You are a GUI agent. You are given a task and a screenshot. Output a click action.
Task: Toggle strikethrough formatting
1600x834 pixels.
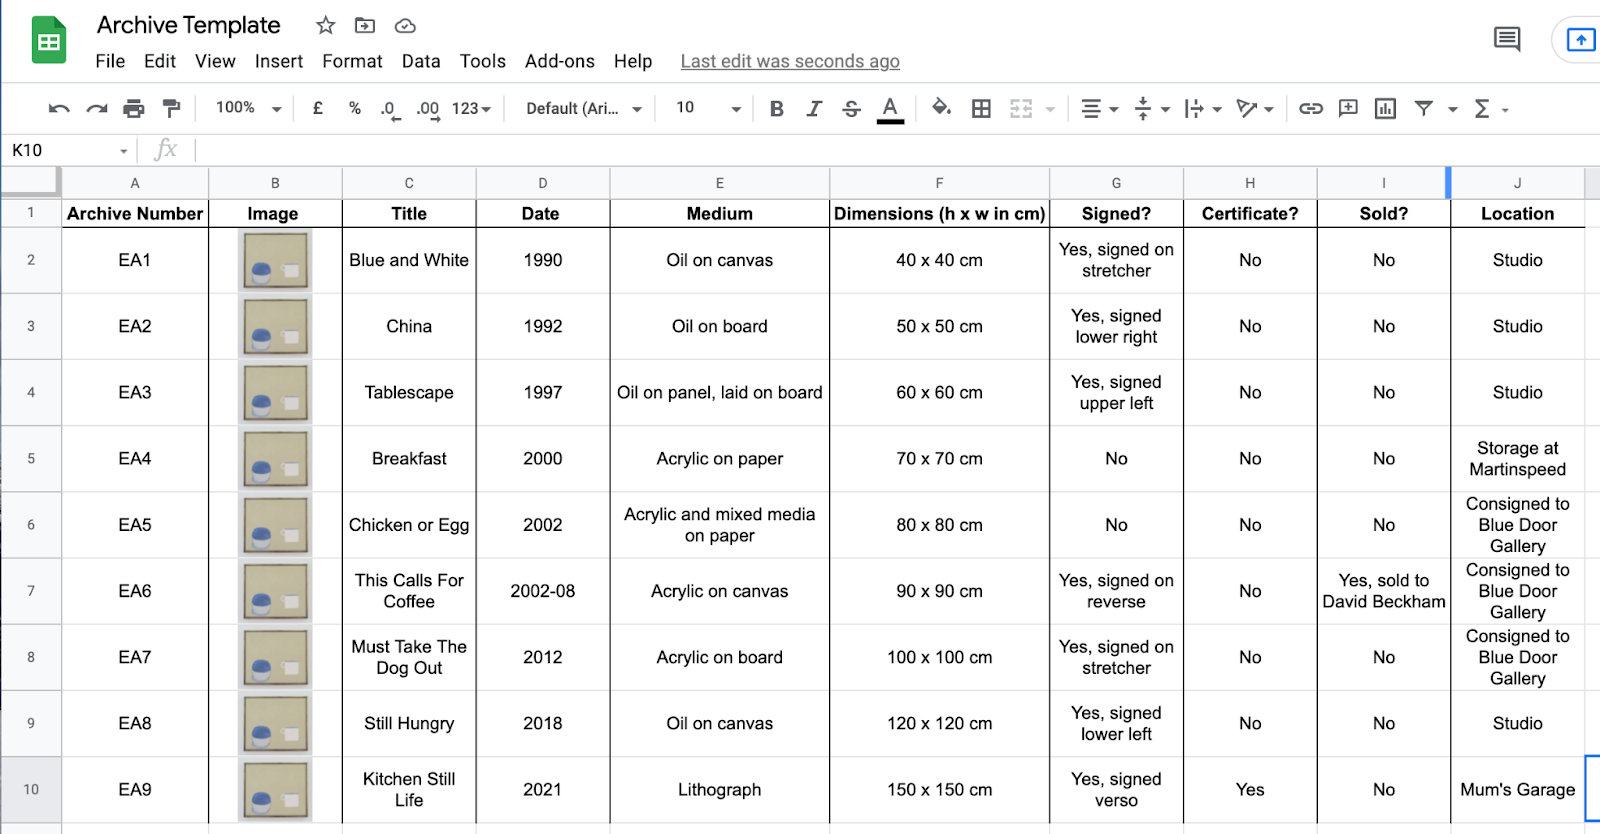point(851,109)
